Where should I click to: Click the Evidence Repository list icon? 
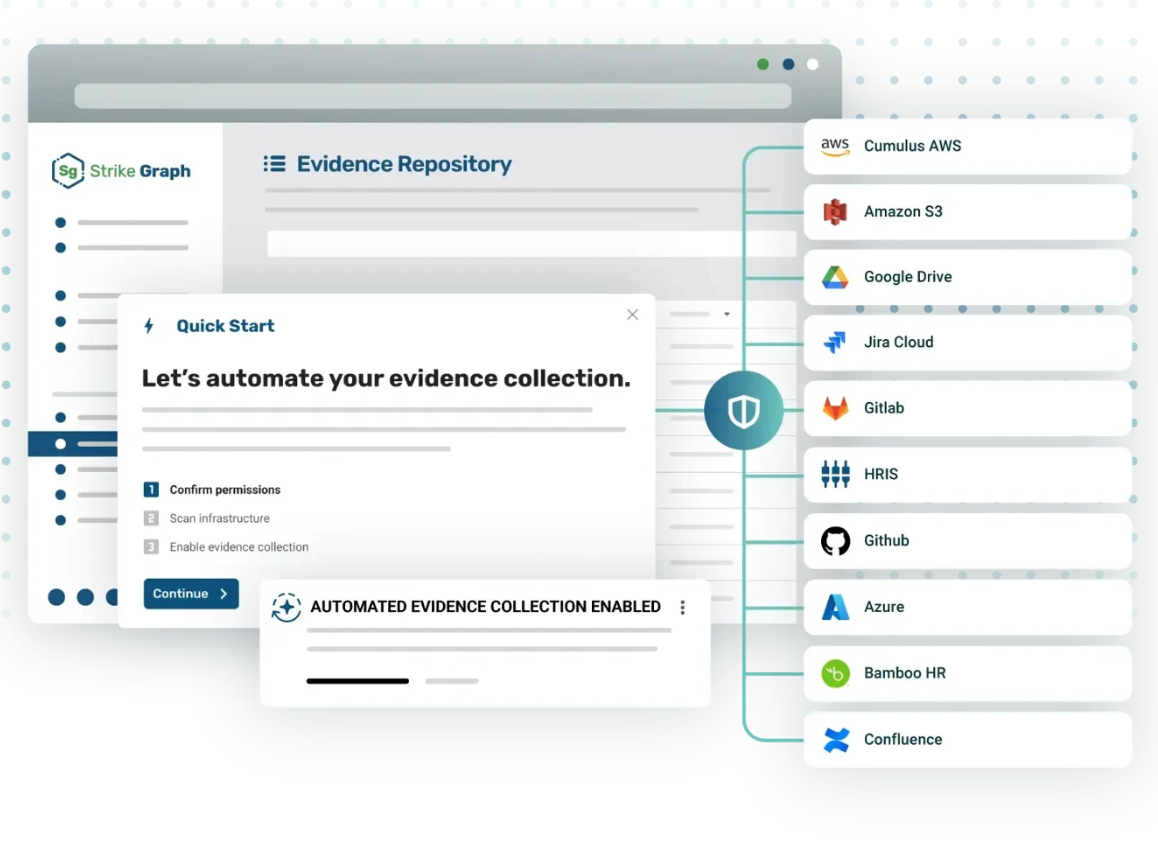pos(277,164)
